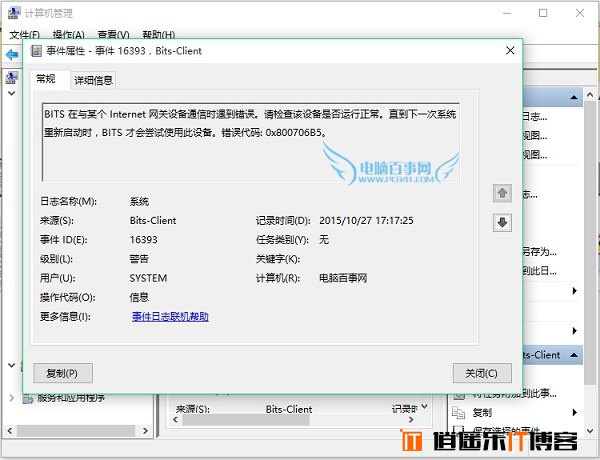Minimize the Computer Management window

[509, 13]
